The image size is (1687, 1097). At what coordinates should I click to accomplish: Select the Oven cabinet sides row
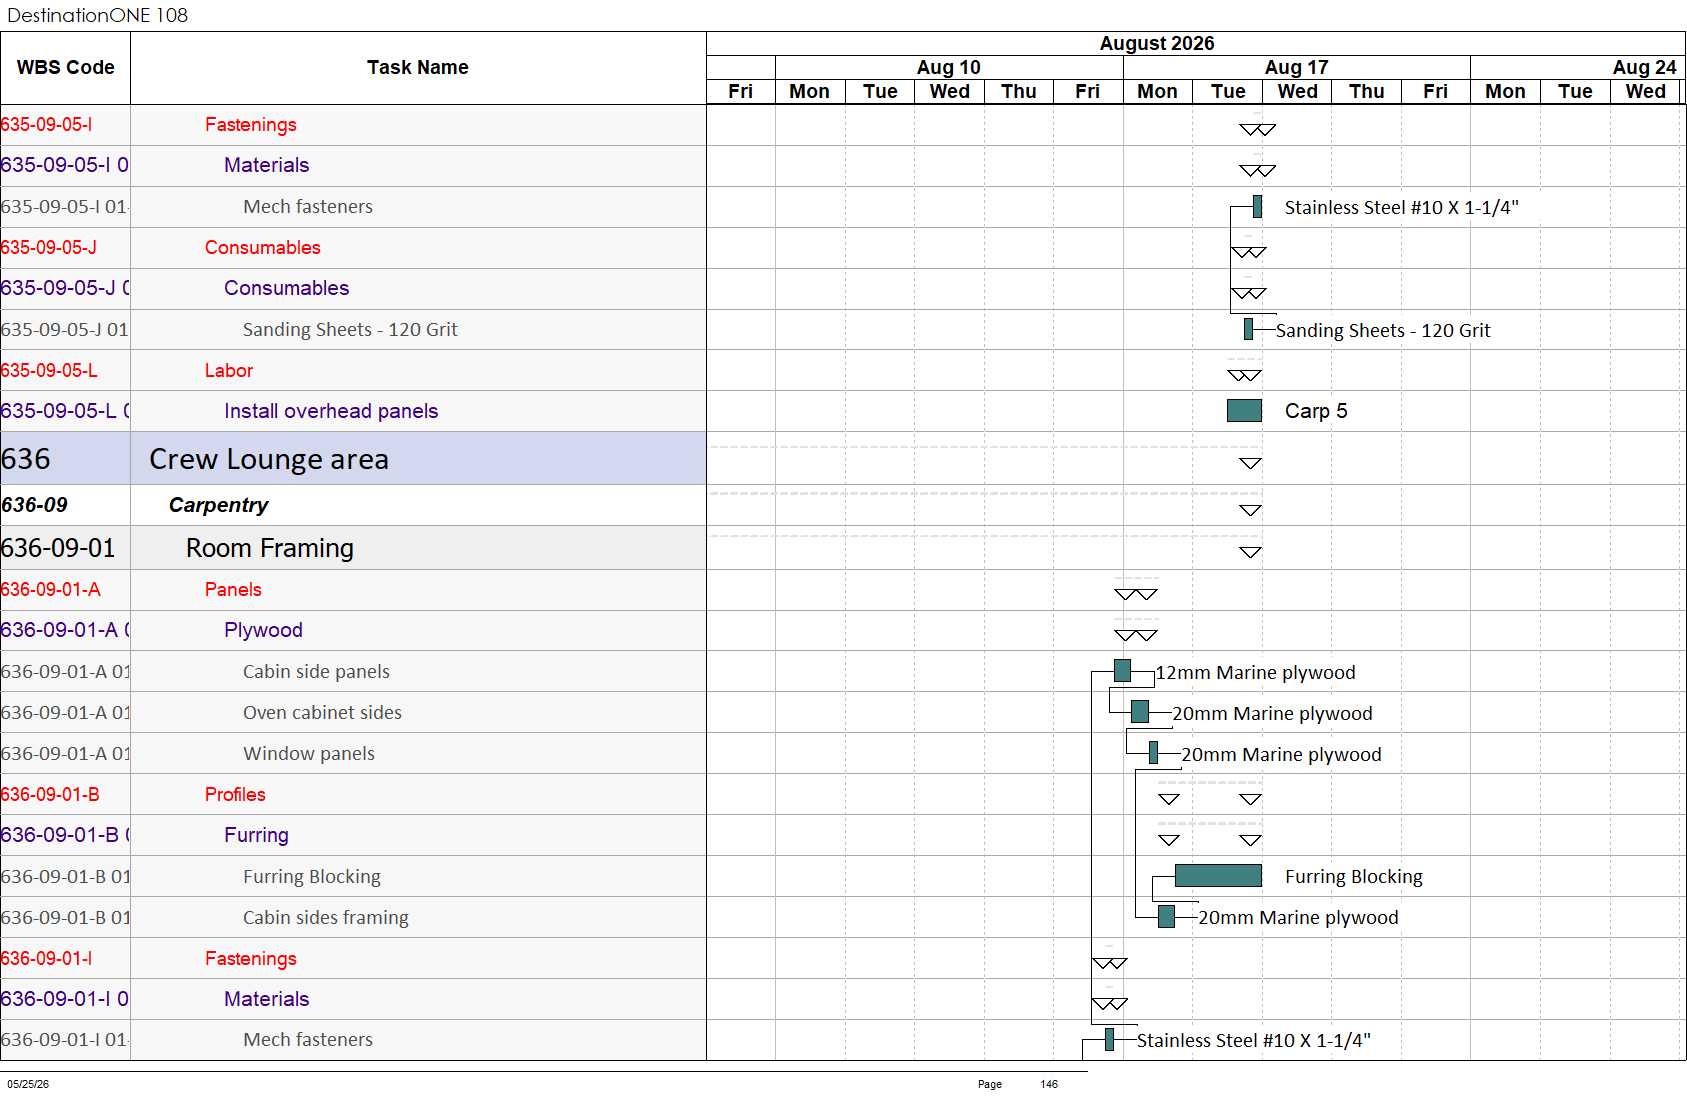[x=353, y=712]
